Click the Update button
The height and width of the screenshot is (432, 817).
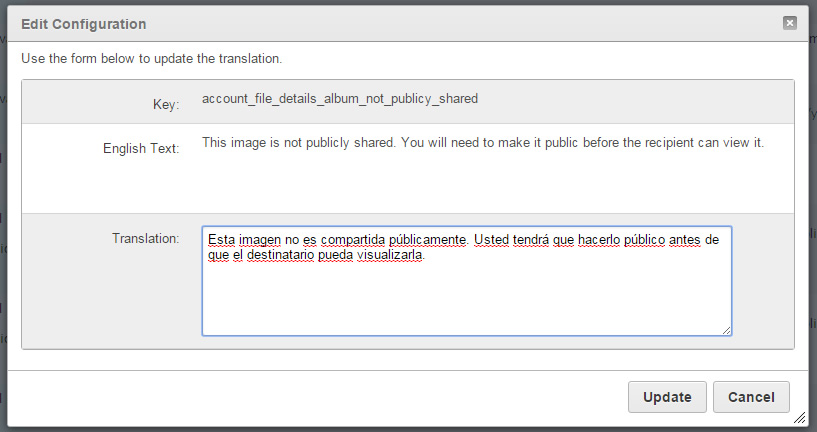click(667, 397)
